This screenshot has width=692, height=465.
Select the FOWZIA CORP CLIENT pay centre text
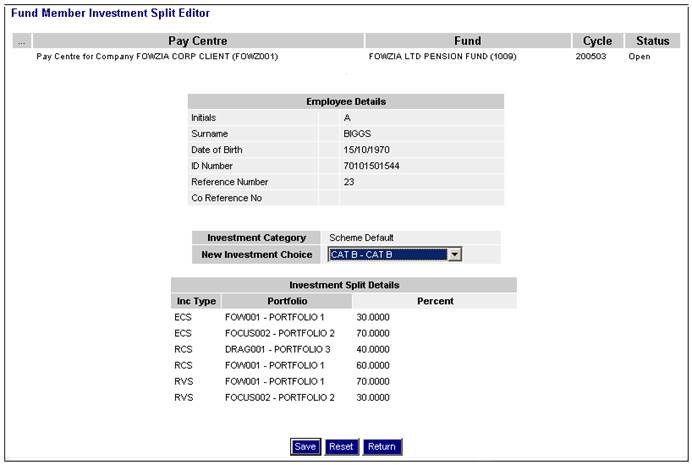pyautogui.click(x=157, y=56)
